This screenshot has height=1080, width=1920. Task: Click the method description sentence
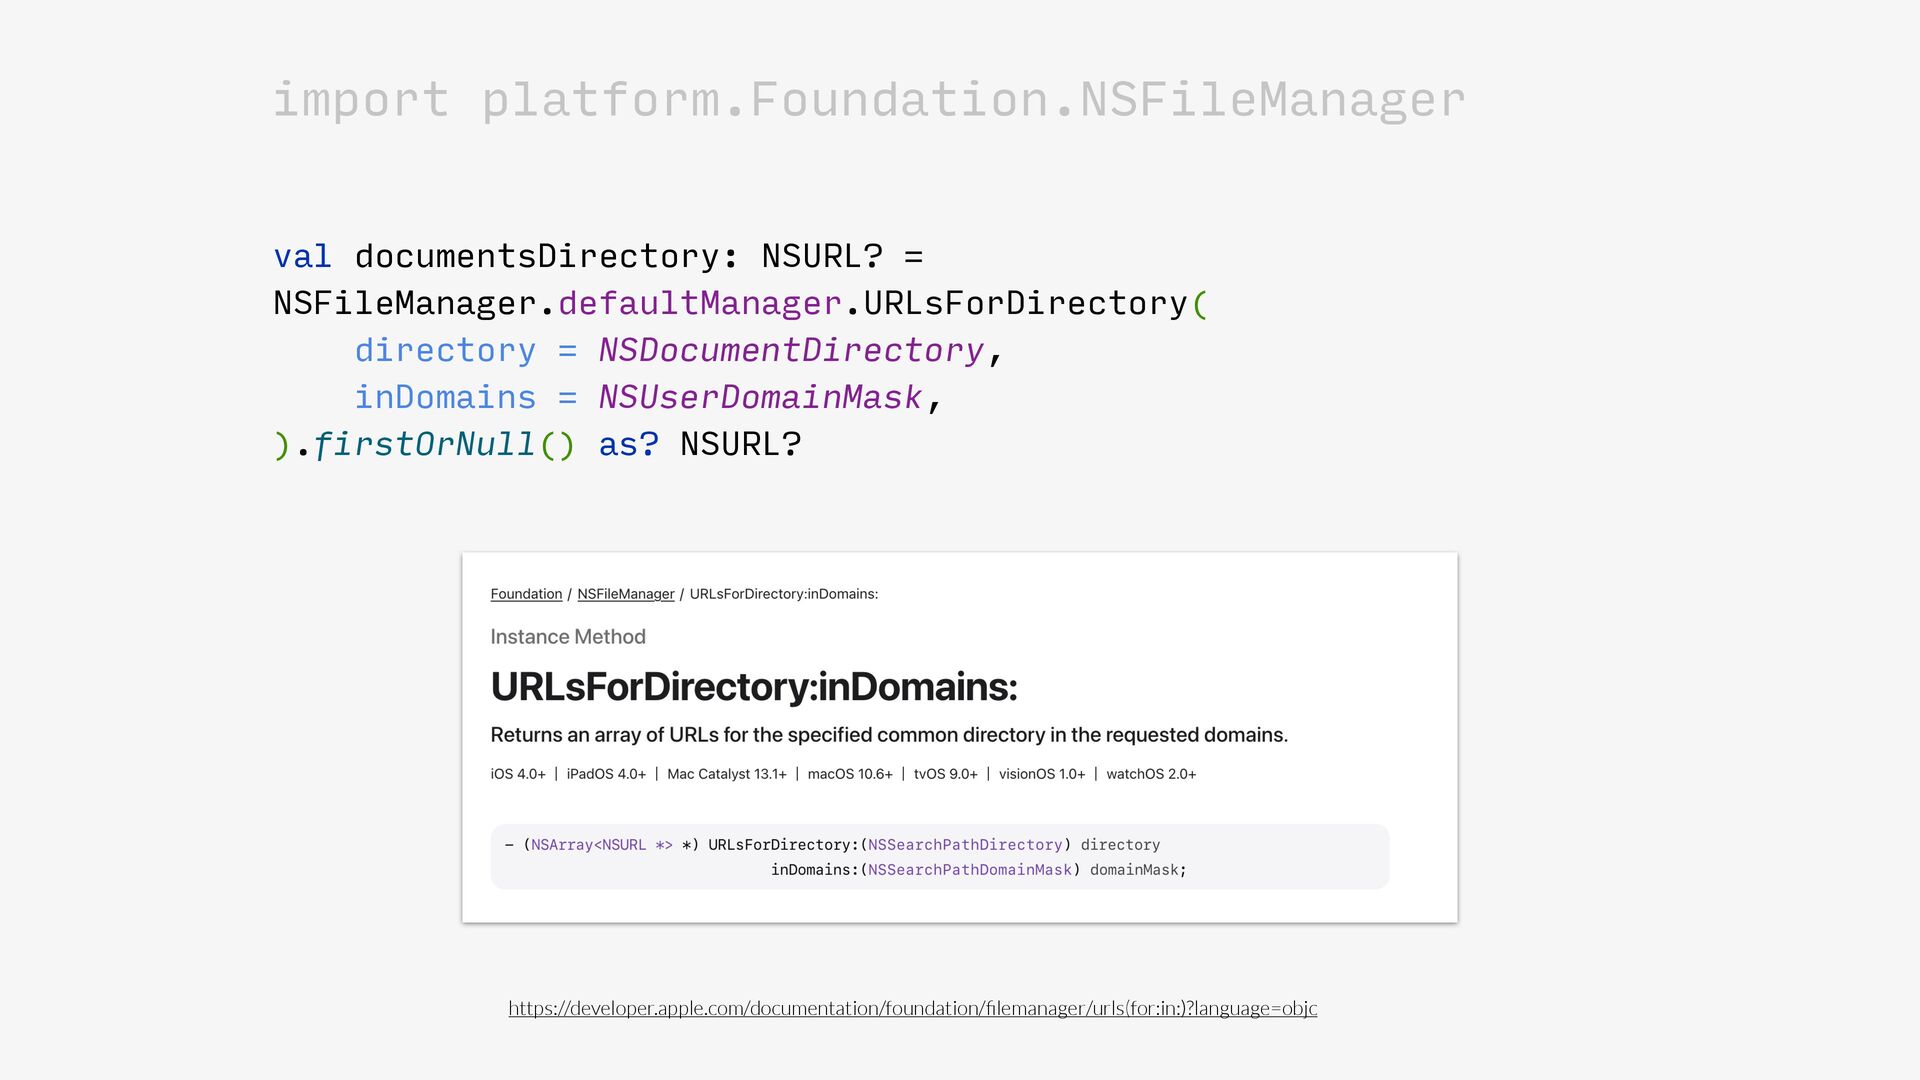(888, 735)
